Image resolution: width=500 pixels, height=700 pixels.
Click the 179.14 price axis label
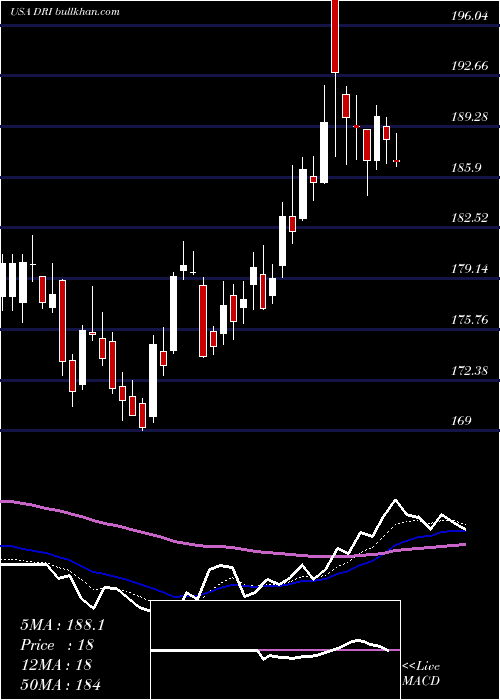point(469,269)
